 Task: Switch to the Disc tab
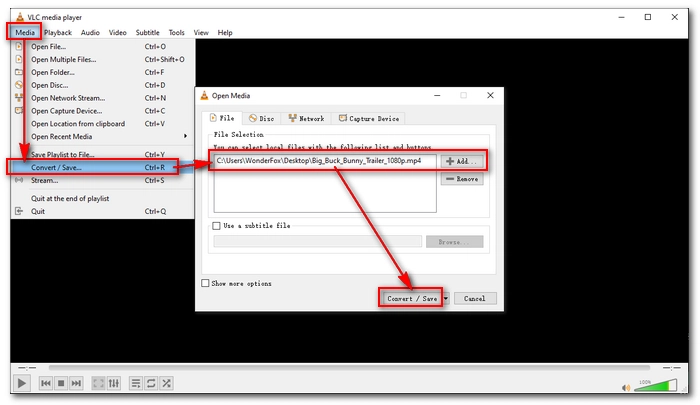click(262, 118)
